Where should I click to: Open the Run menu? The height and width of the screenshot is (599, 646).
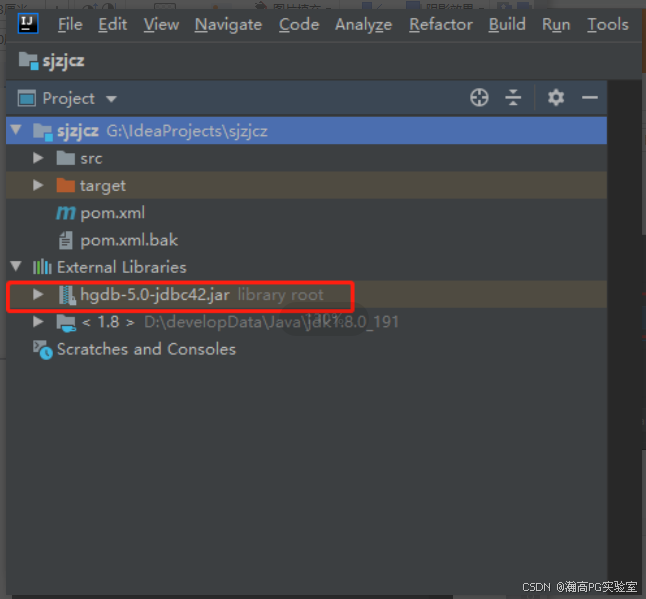pos(556,24)
